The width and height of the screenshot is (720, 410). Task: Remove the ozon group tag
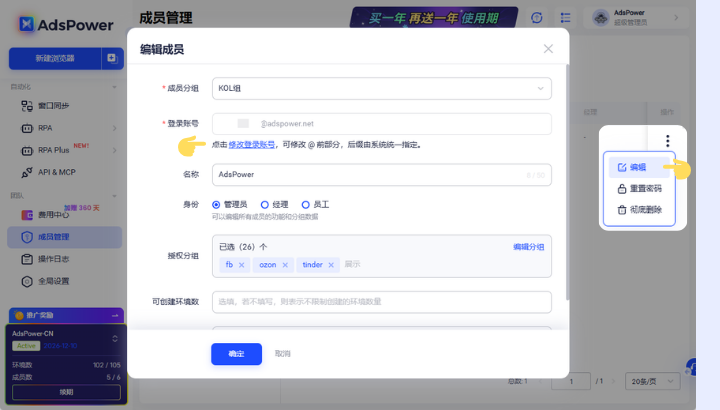tap(285, 265)
